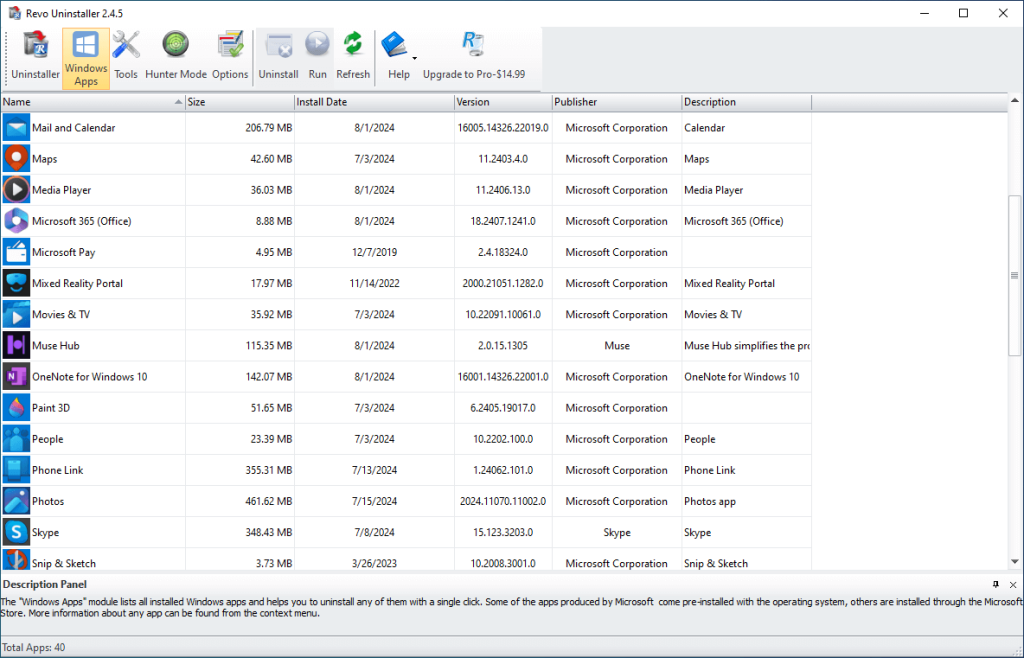Click the Skype app icon
This screenshot has height=658, width=1024.
tap(16, 532)
